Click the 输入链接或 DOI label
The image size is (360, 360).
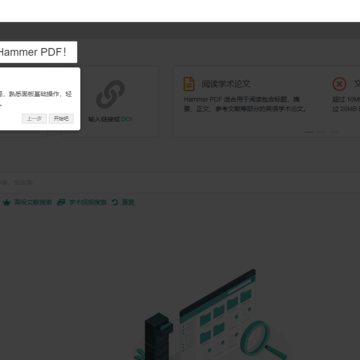110,119
